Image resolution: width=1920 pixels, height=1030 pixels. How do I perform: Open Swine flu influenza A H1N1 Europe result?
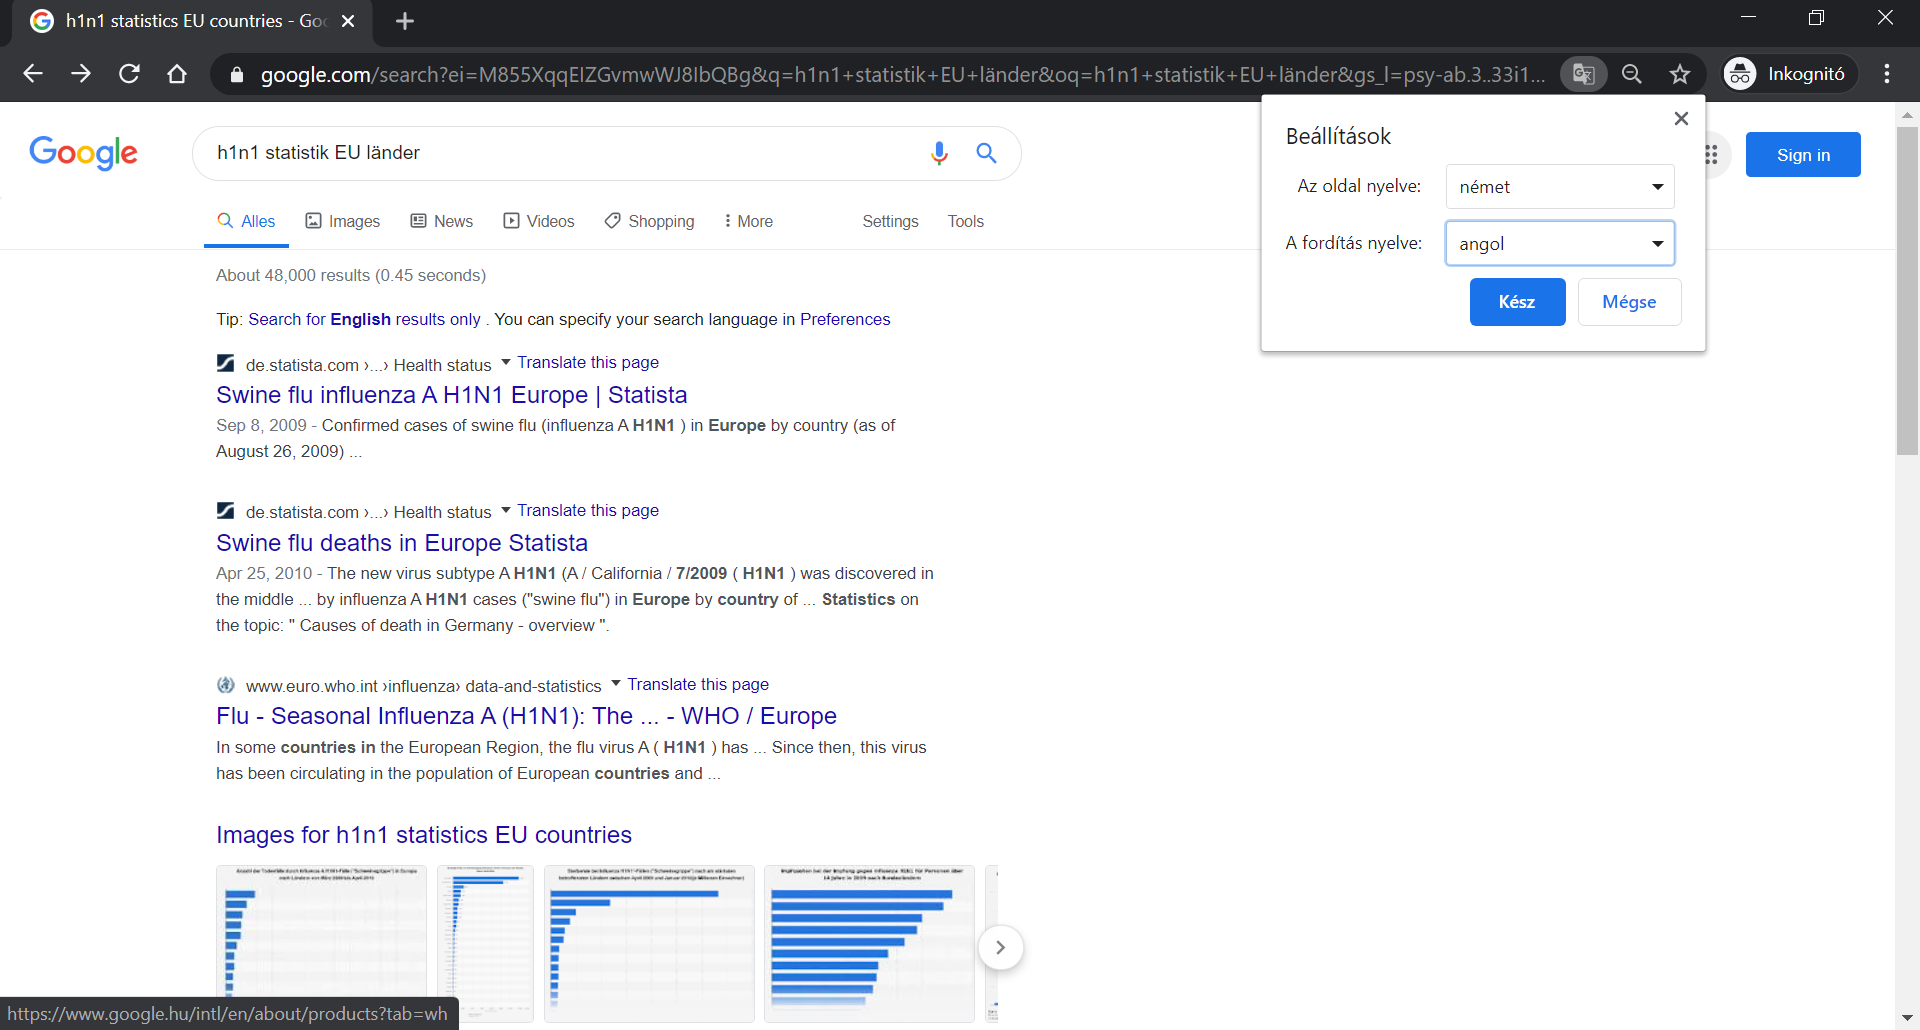coord(451,395)
